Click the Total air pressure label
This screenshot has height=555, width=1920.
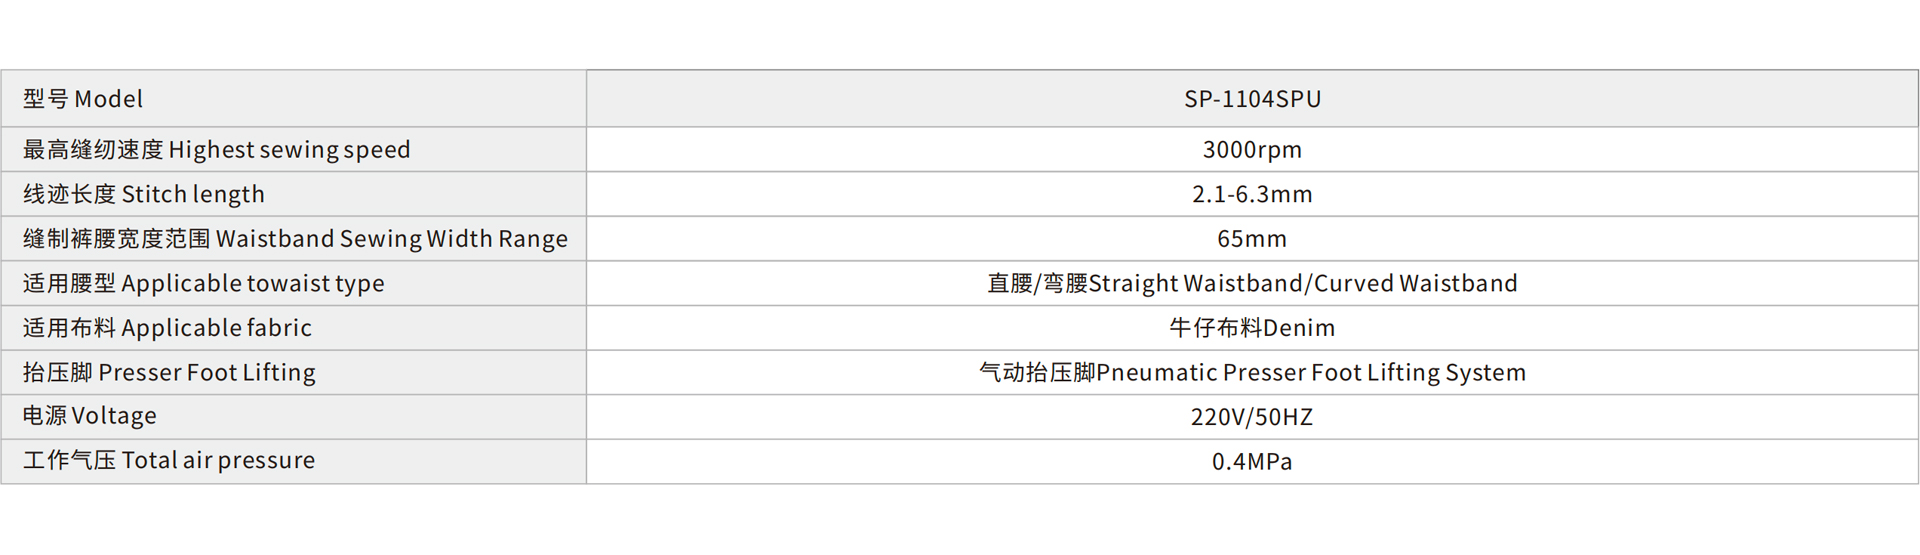click(169, 461)
